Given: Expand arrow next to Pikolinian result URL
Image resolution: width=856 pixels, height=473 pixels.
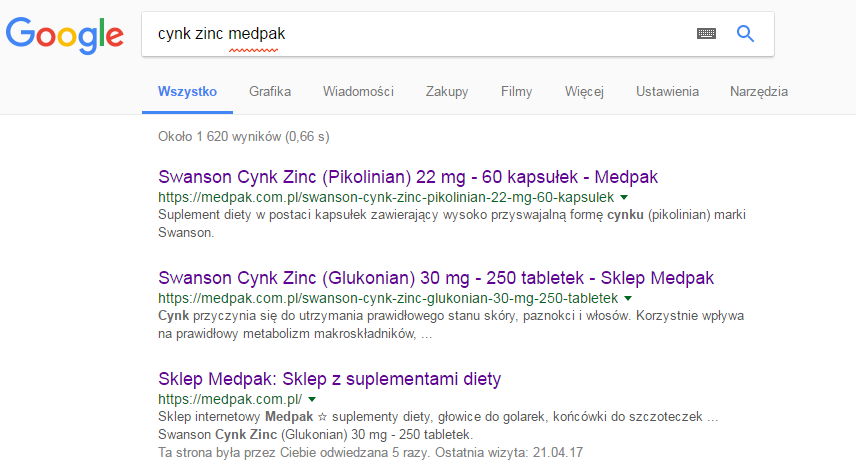Looking at the screenshot, I should click(x=624, y=198).
